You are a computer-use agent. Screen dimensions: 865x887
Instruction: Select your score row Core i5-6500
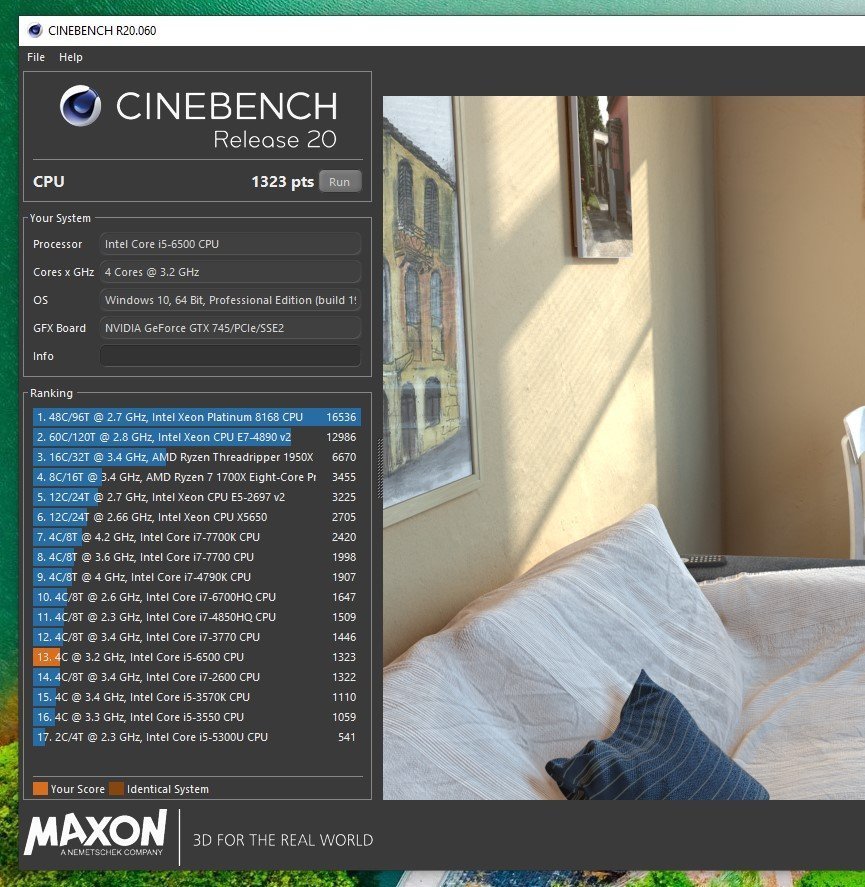(x=197, y=657)
